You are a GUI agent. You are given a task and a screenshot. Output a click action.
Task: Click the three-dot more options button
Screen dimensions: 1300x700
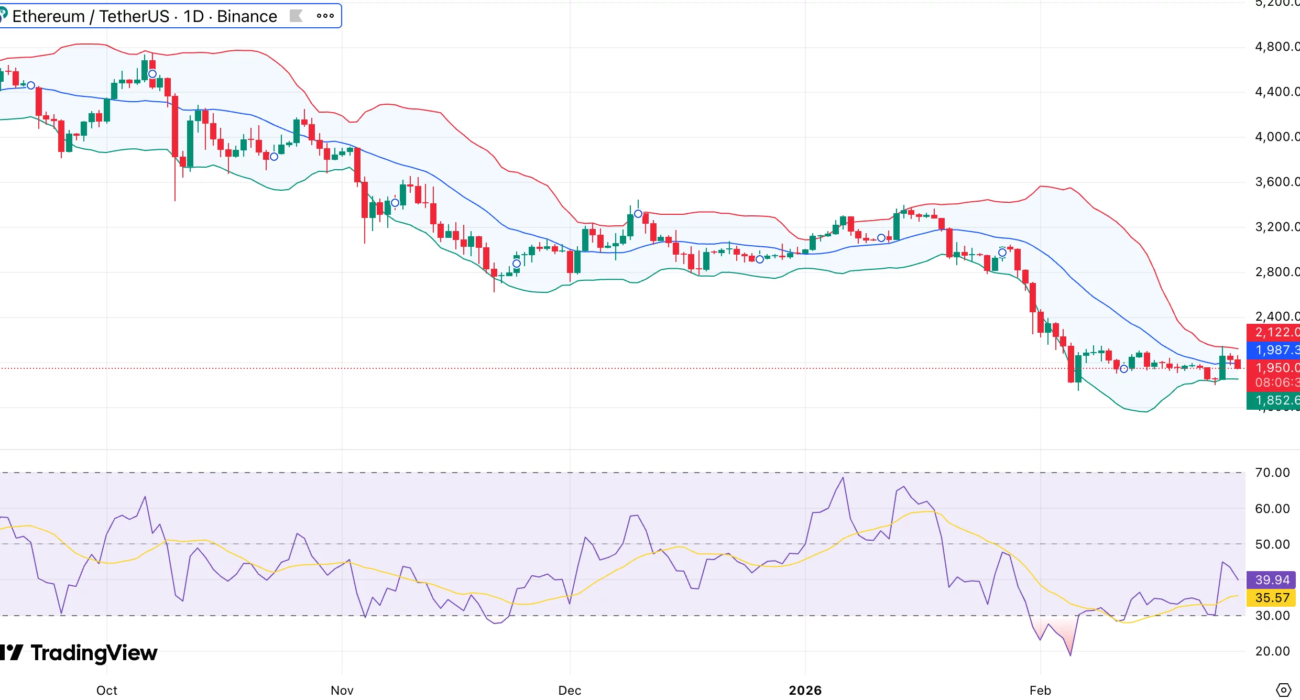(x=325, y=16)
